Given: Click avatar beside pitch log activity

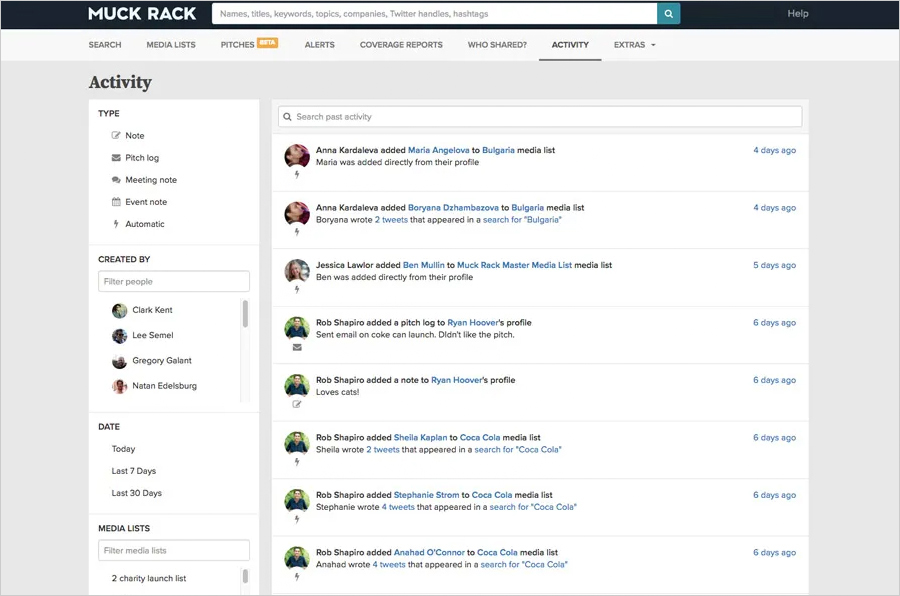Looking at the screenshot, I should coord(297,328).
